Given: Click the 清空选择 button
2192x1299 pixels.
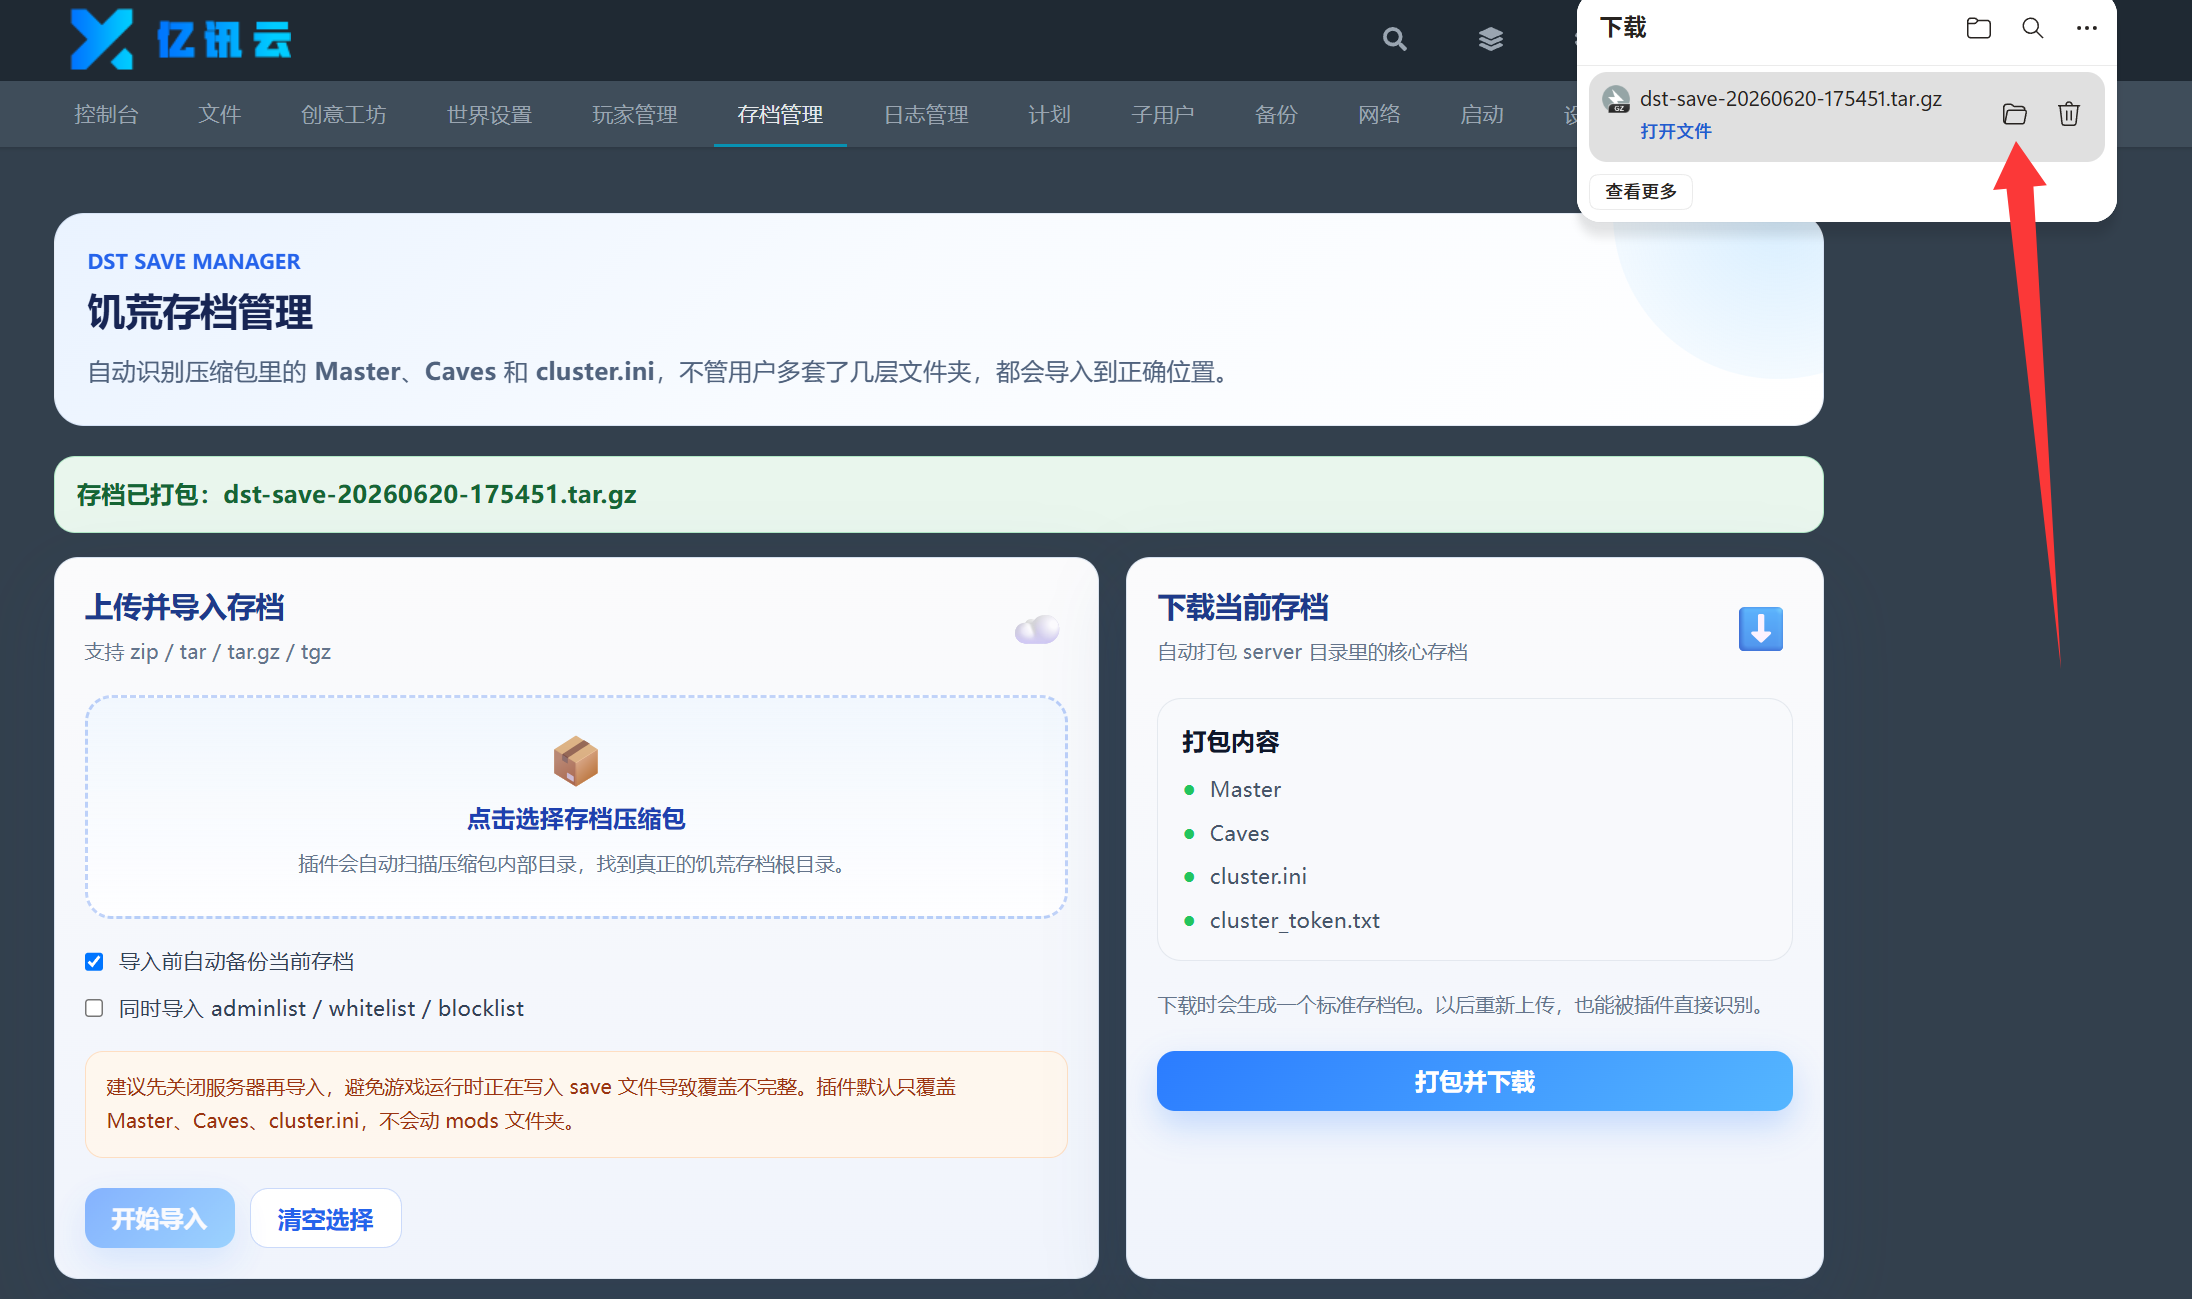Looking at the screenshot, I should (x=325, y=1218).
